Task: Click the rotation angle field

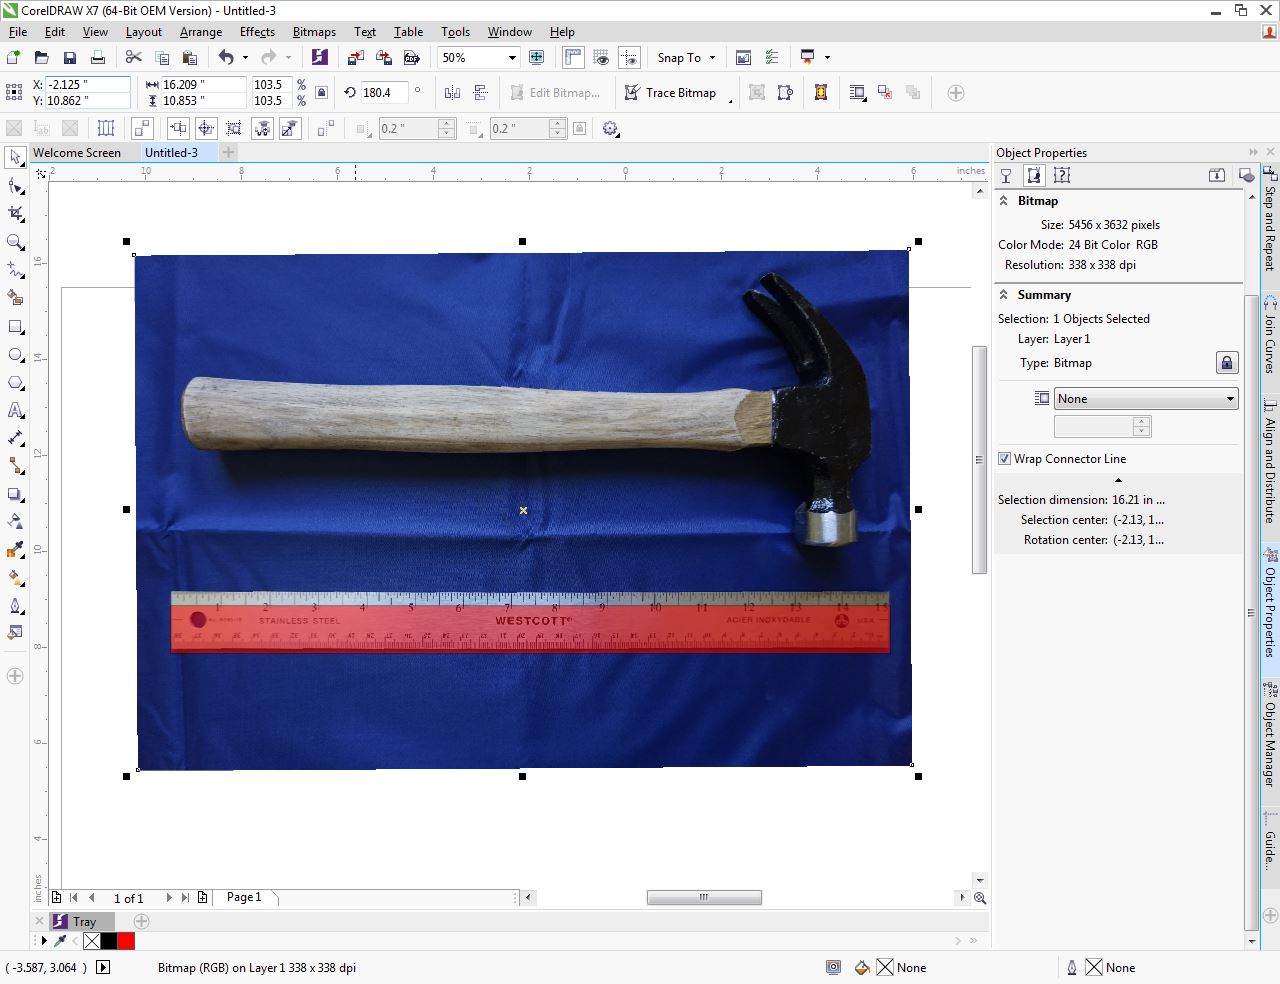Action: tap(384, 93)
